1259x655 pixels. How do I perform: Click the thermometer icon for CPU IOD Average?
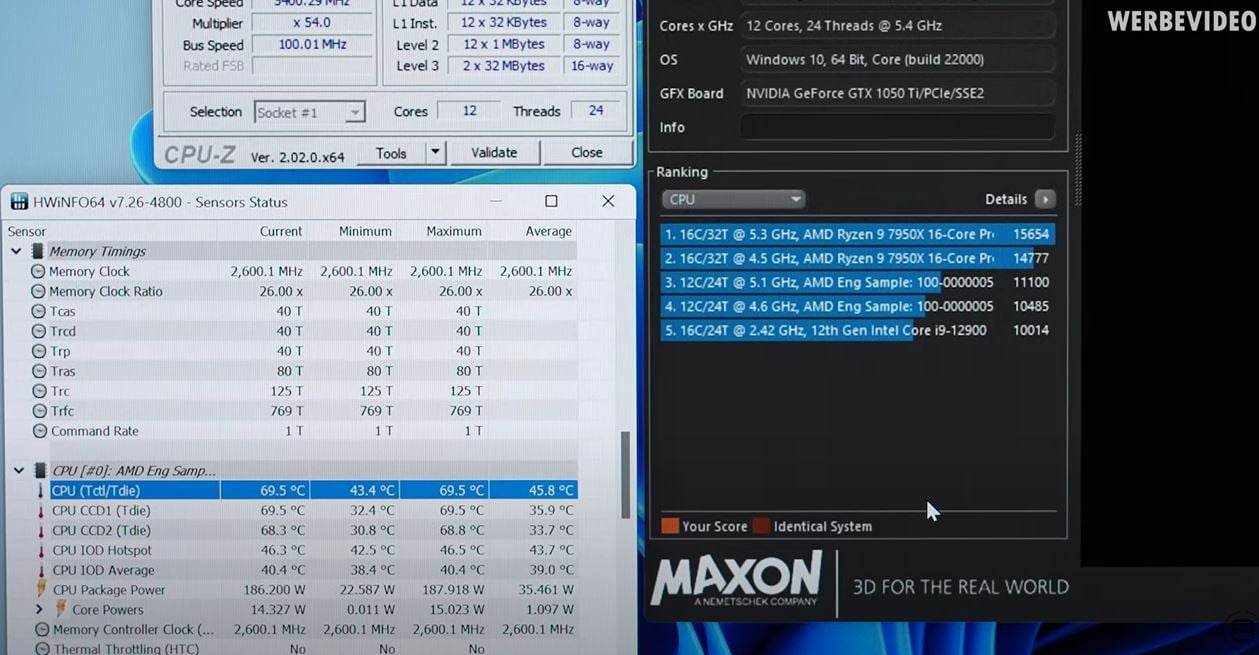[x=41, y=570]
